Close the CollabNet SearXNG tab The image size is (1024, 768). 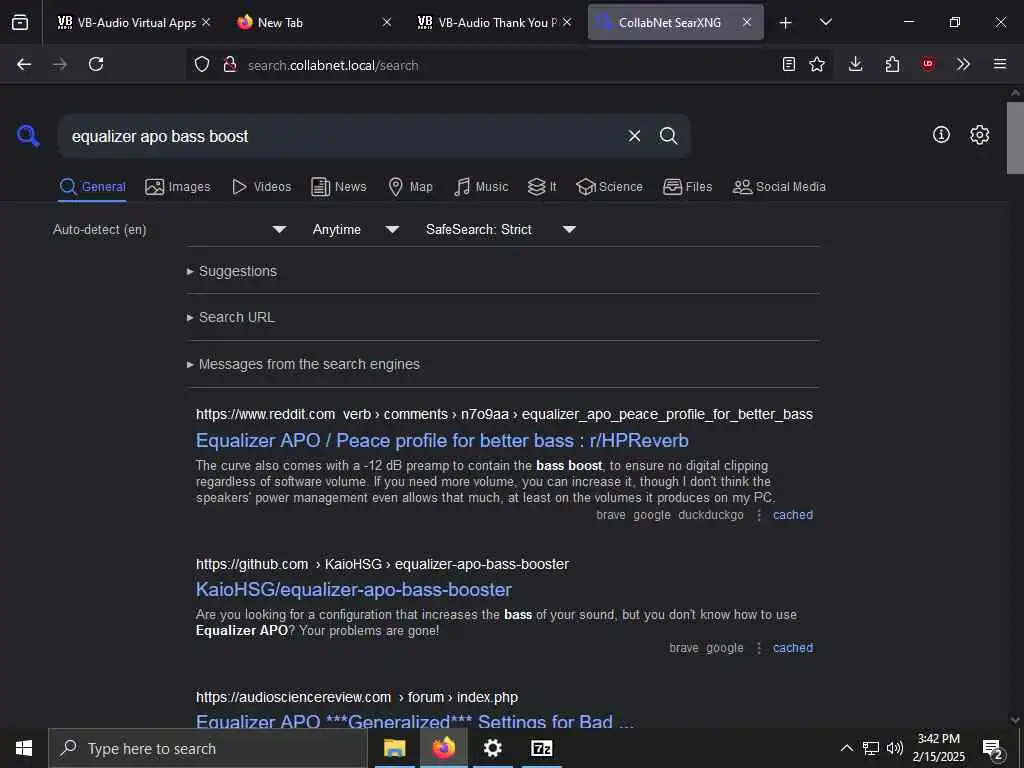coord(746,22)
